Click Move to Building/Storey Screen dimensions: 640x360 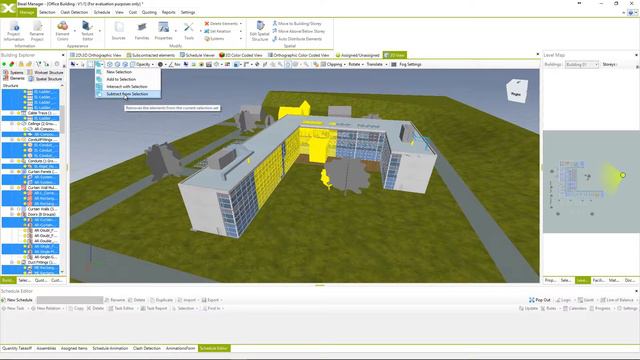click(x=297, y=24)
